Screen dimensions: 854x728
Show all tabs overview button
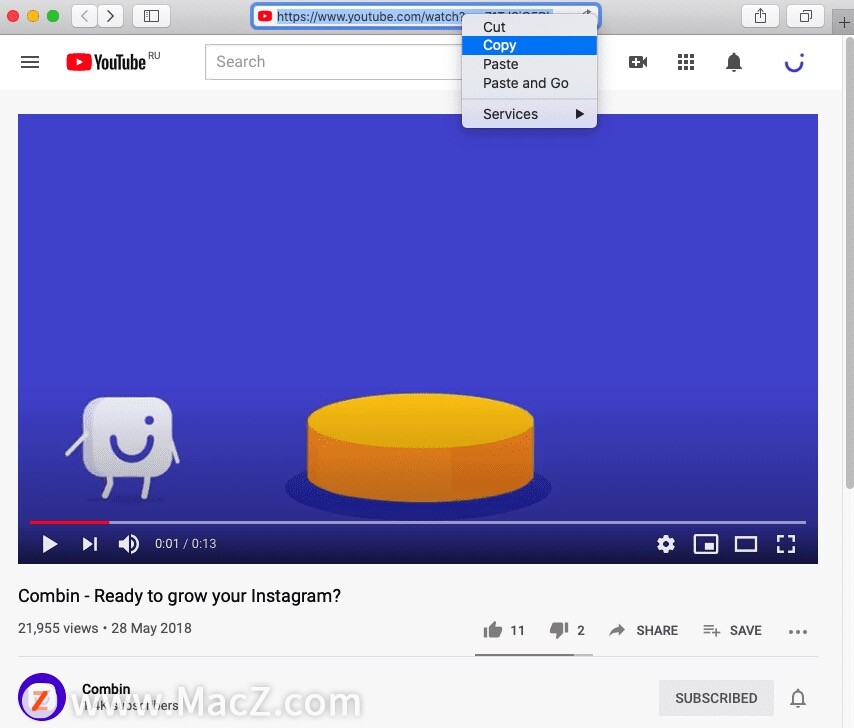(806, 16)
